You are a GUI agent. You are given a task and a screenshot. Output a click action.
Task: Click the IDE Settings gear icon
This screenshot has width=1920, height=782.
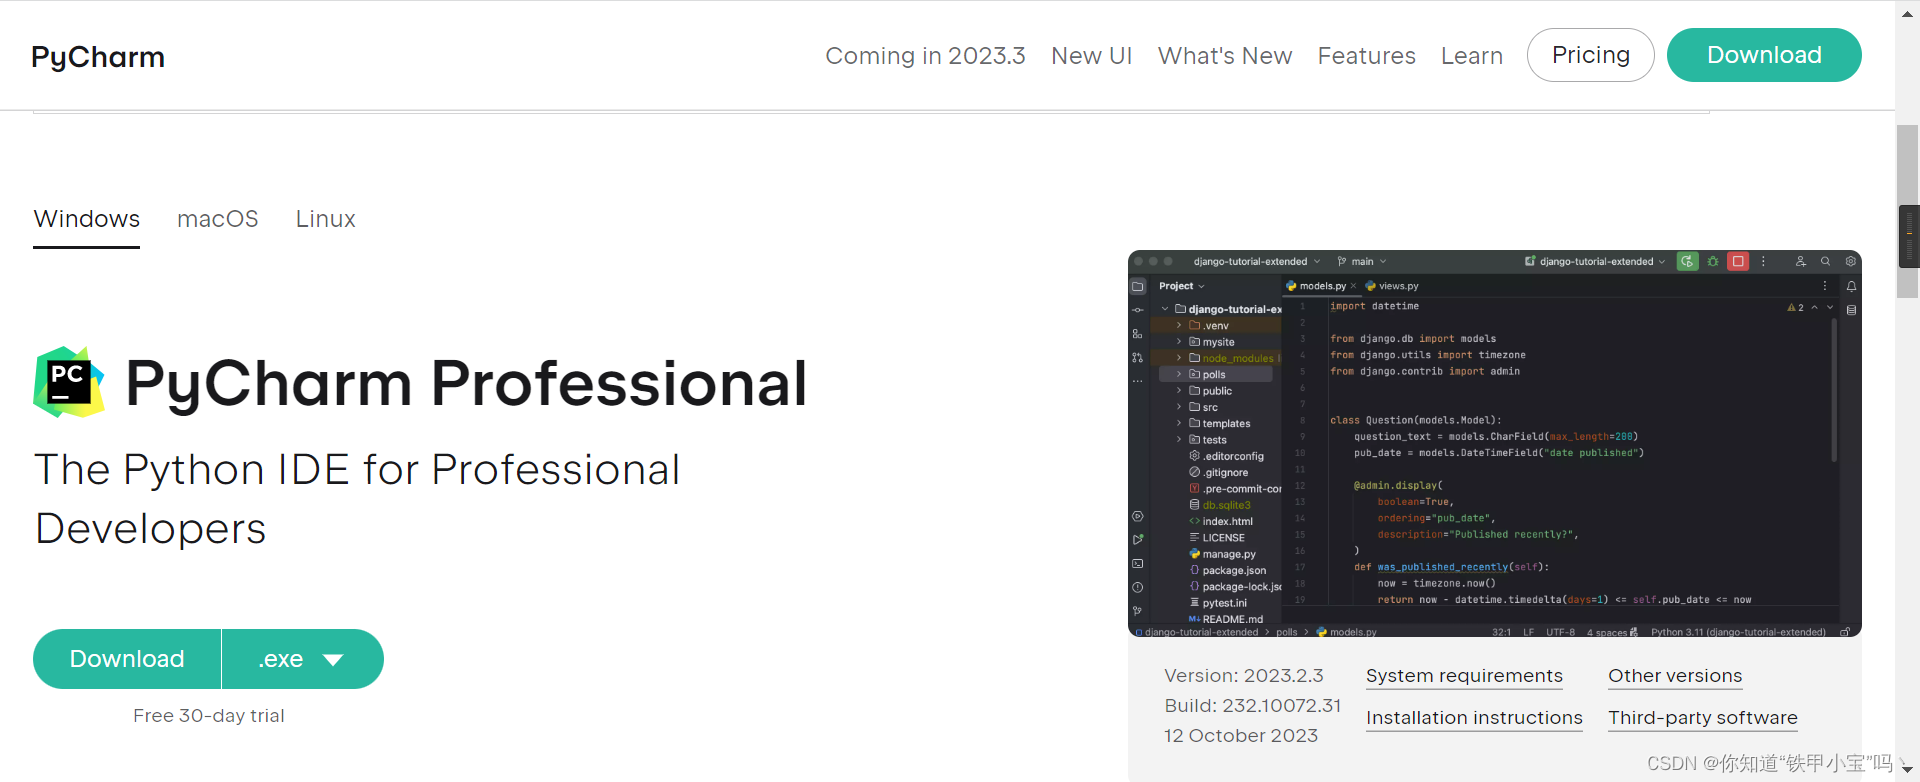click(x=1850, y=261)
